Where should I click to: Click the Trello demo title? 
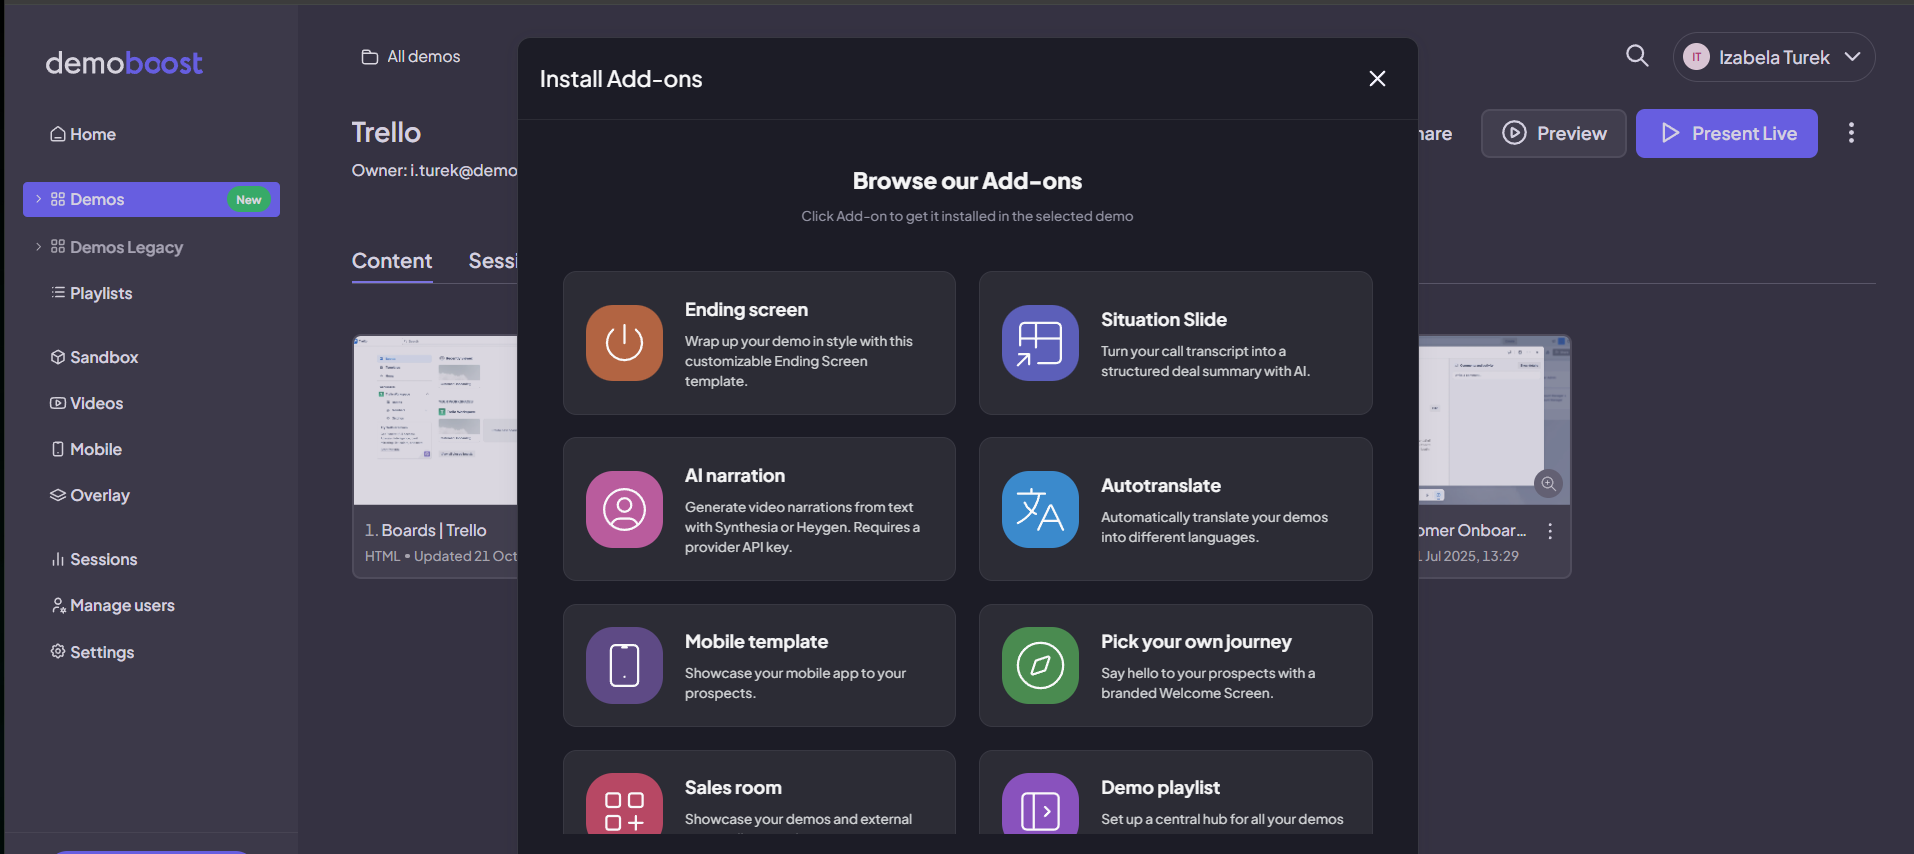click(x=386, y=132)
